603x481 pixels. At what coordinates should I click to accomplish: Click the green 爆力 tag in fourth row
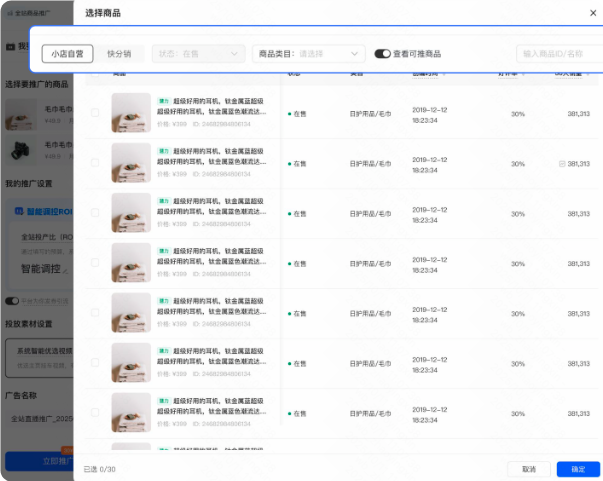pos(164,251)
